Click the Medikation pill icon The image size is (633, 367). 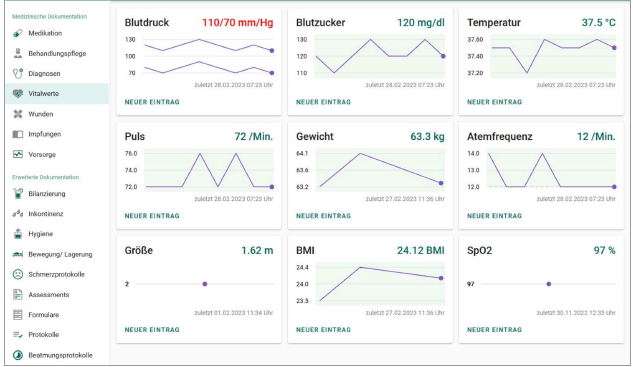(x=18, y=33)
